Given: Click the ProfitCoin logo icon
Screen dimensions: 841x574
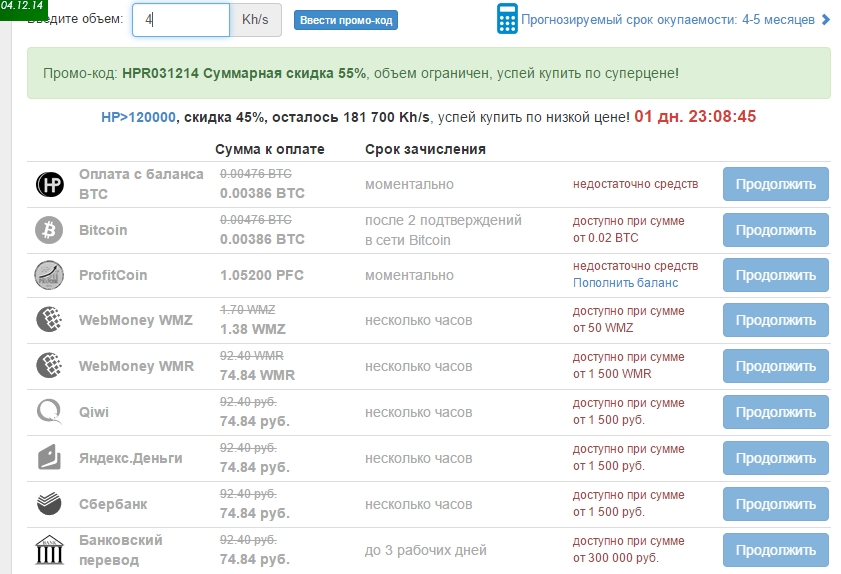Looking at the screenshot, I should [49, 275].
